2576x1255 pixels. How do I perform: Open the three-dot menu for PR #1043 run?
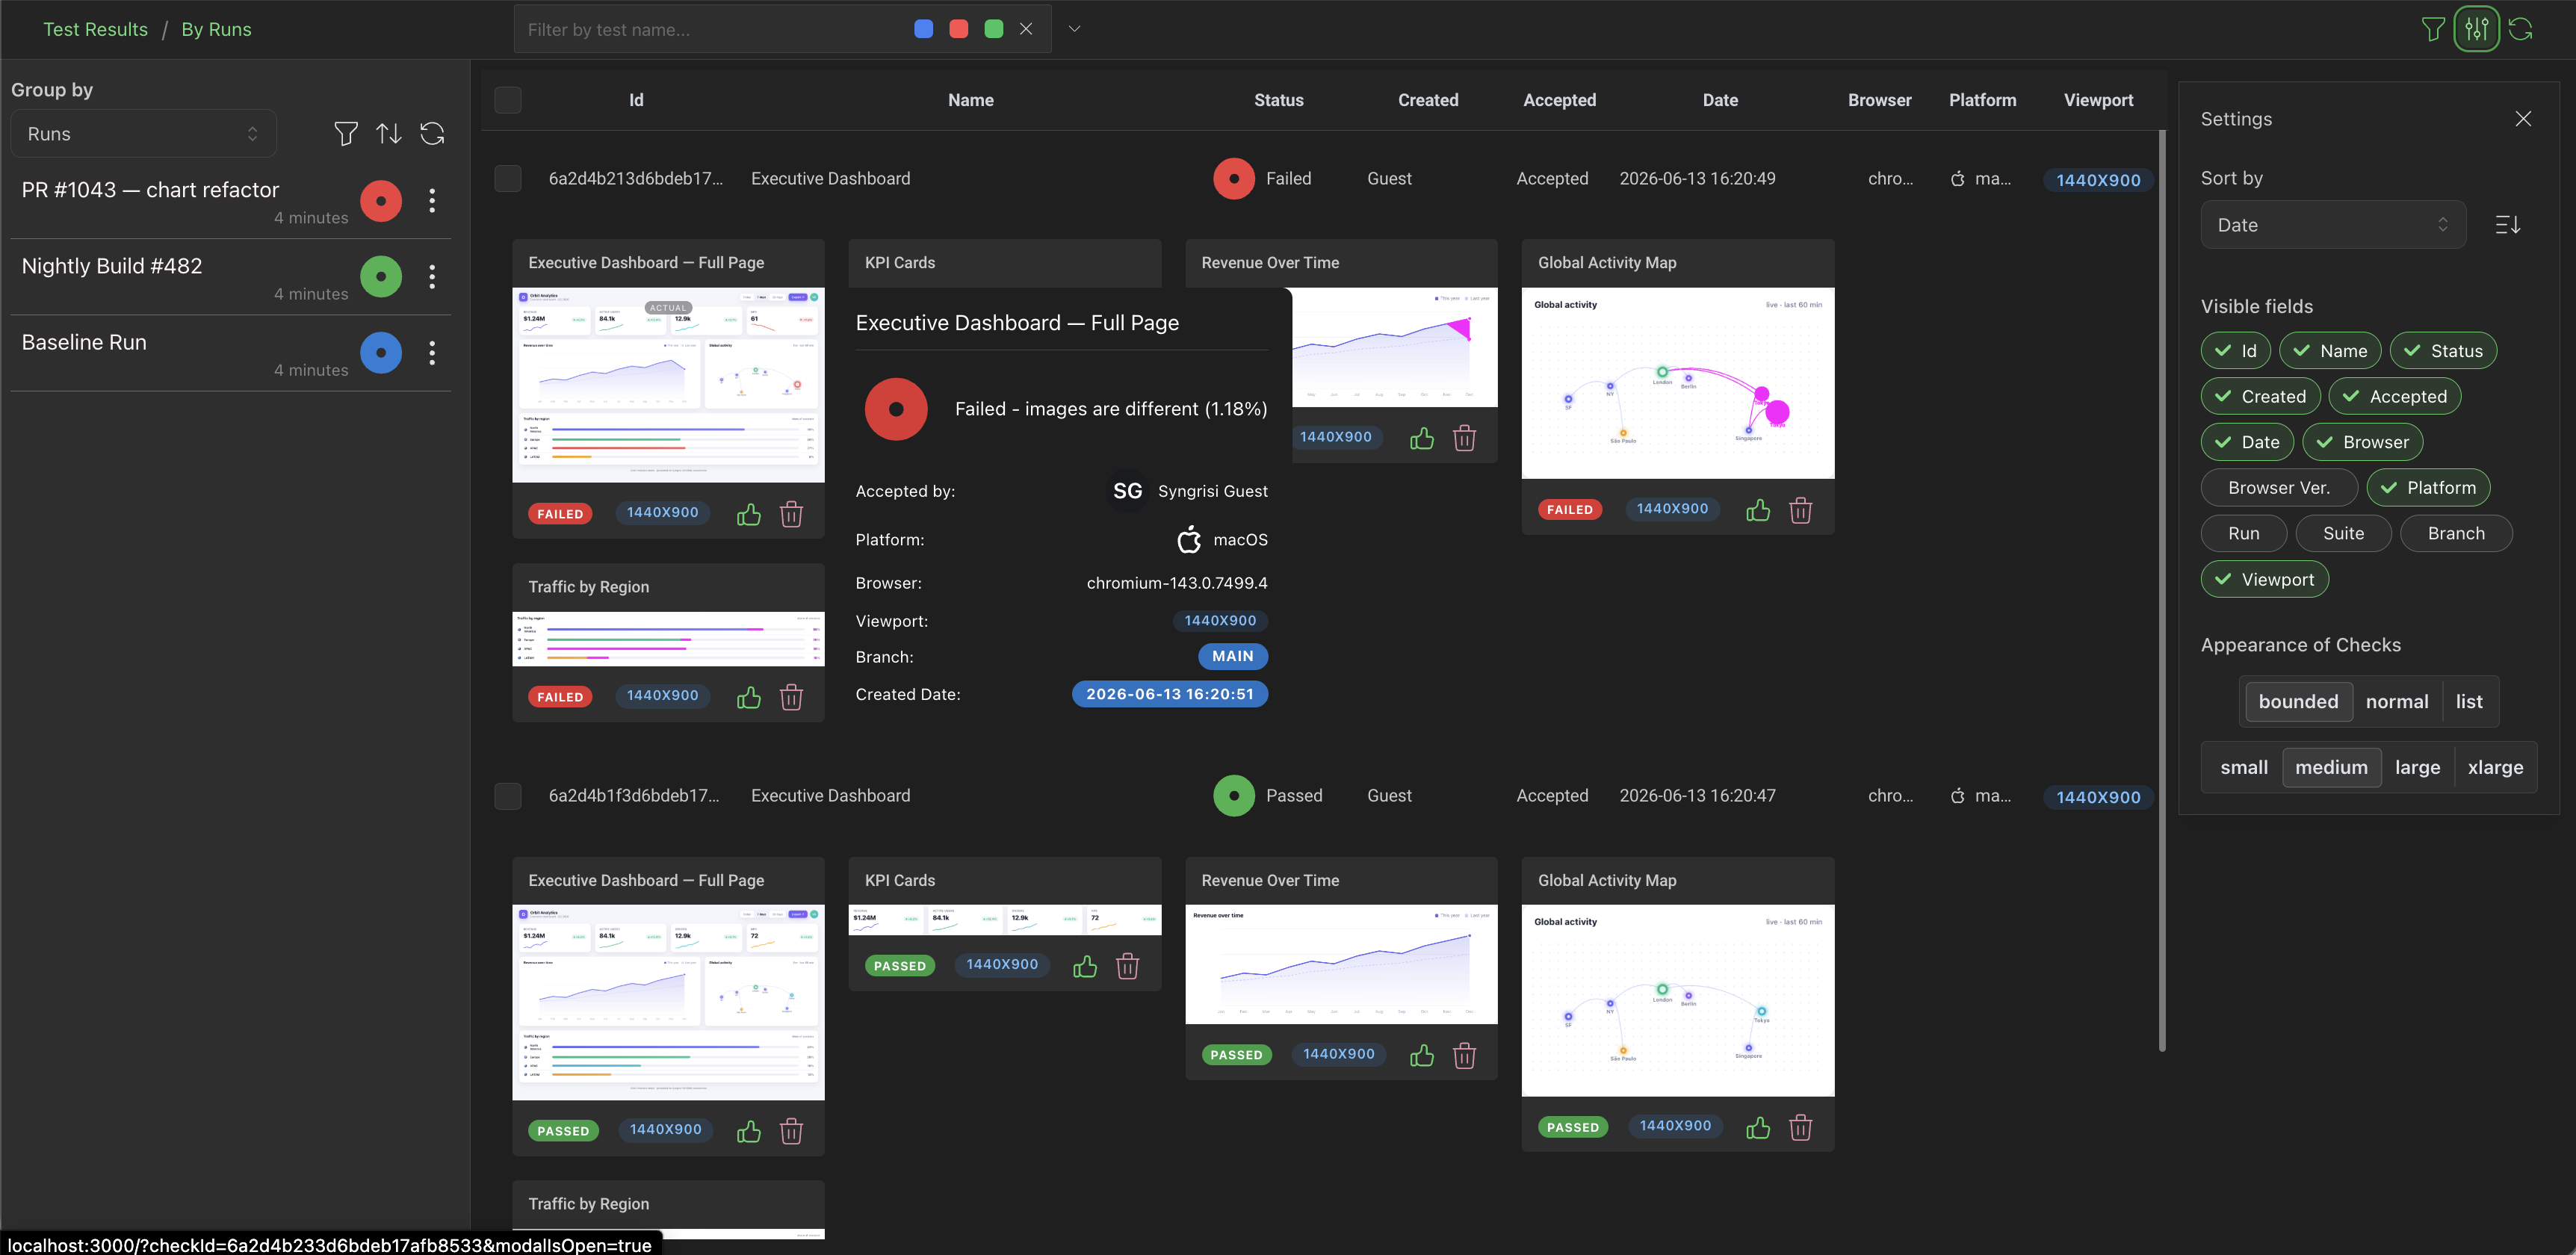pyautogui.click(x=432, y=200)
